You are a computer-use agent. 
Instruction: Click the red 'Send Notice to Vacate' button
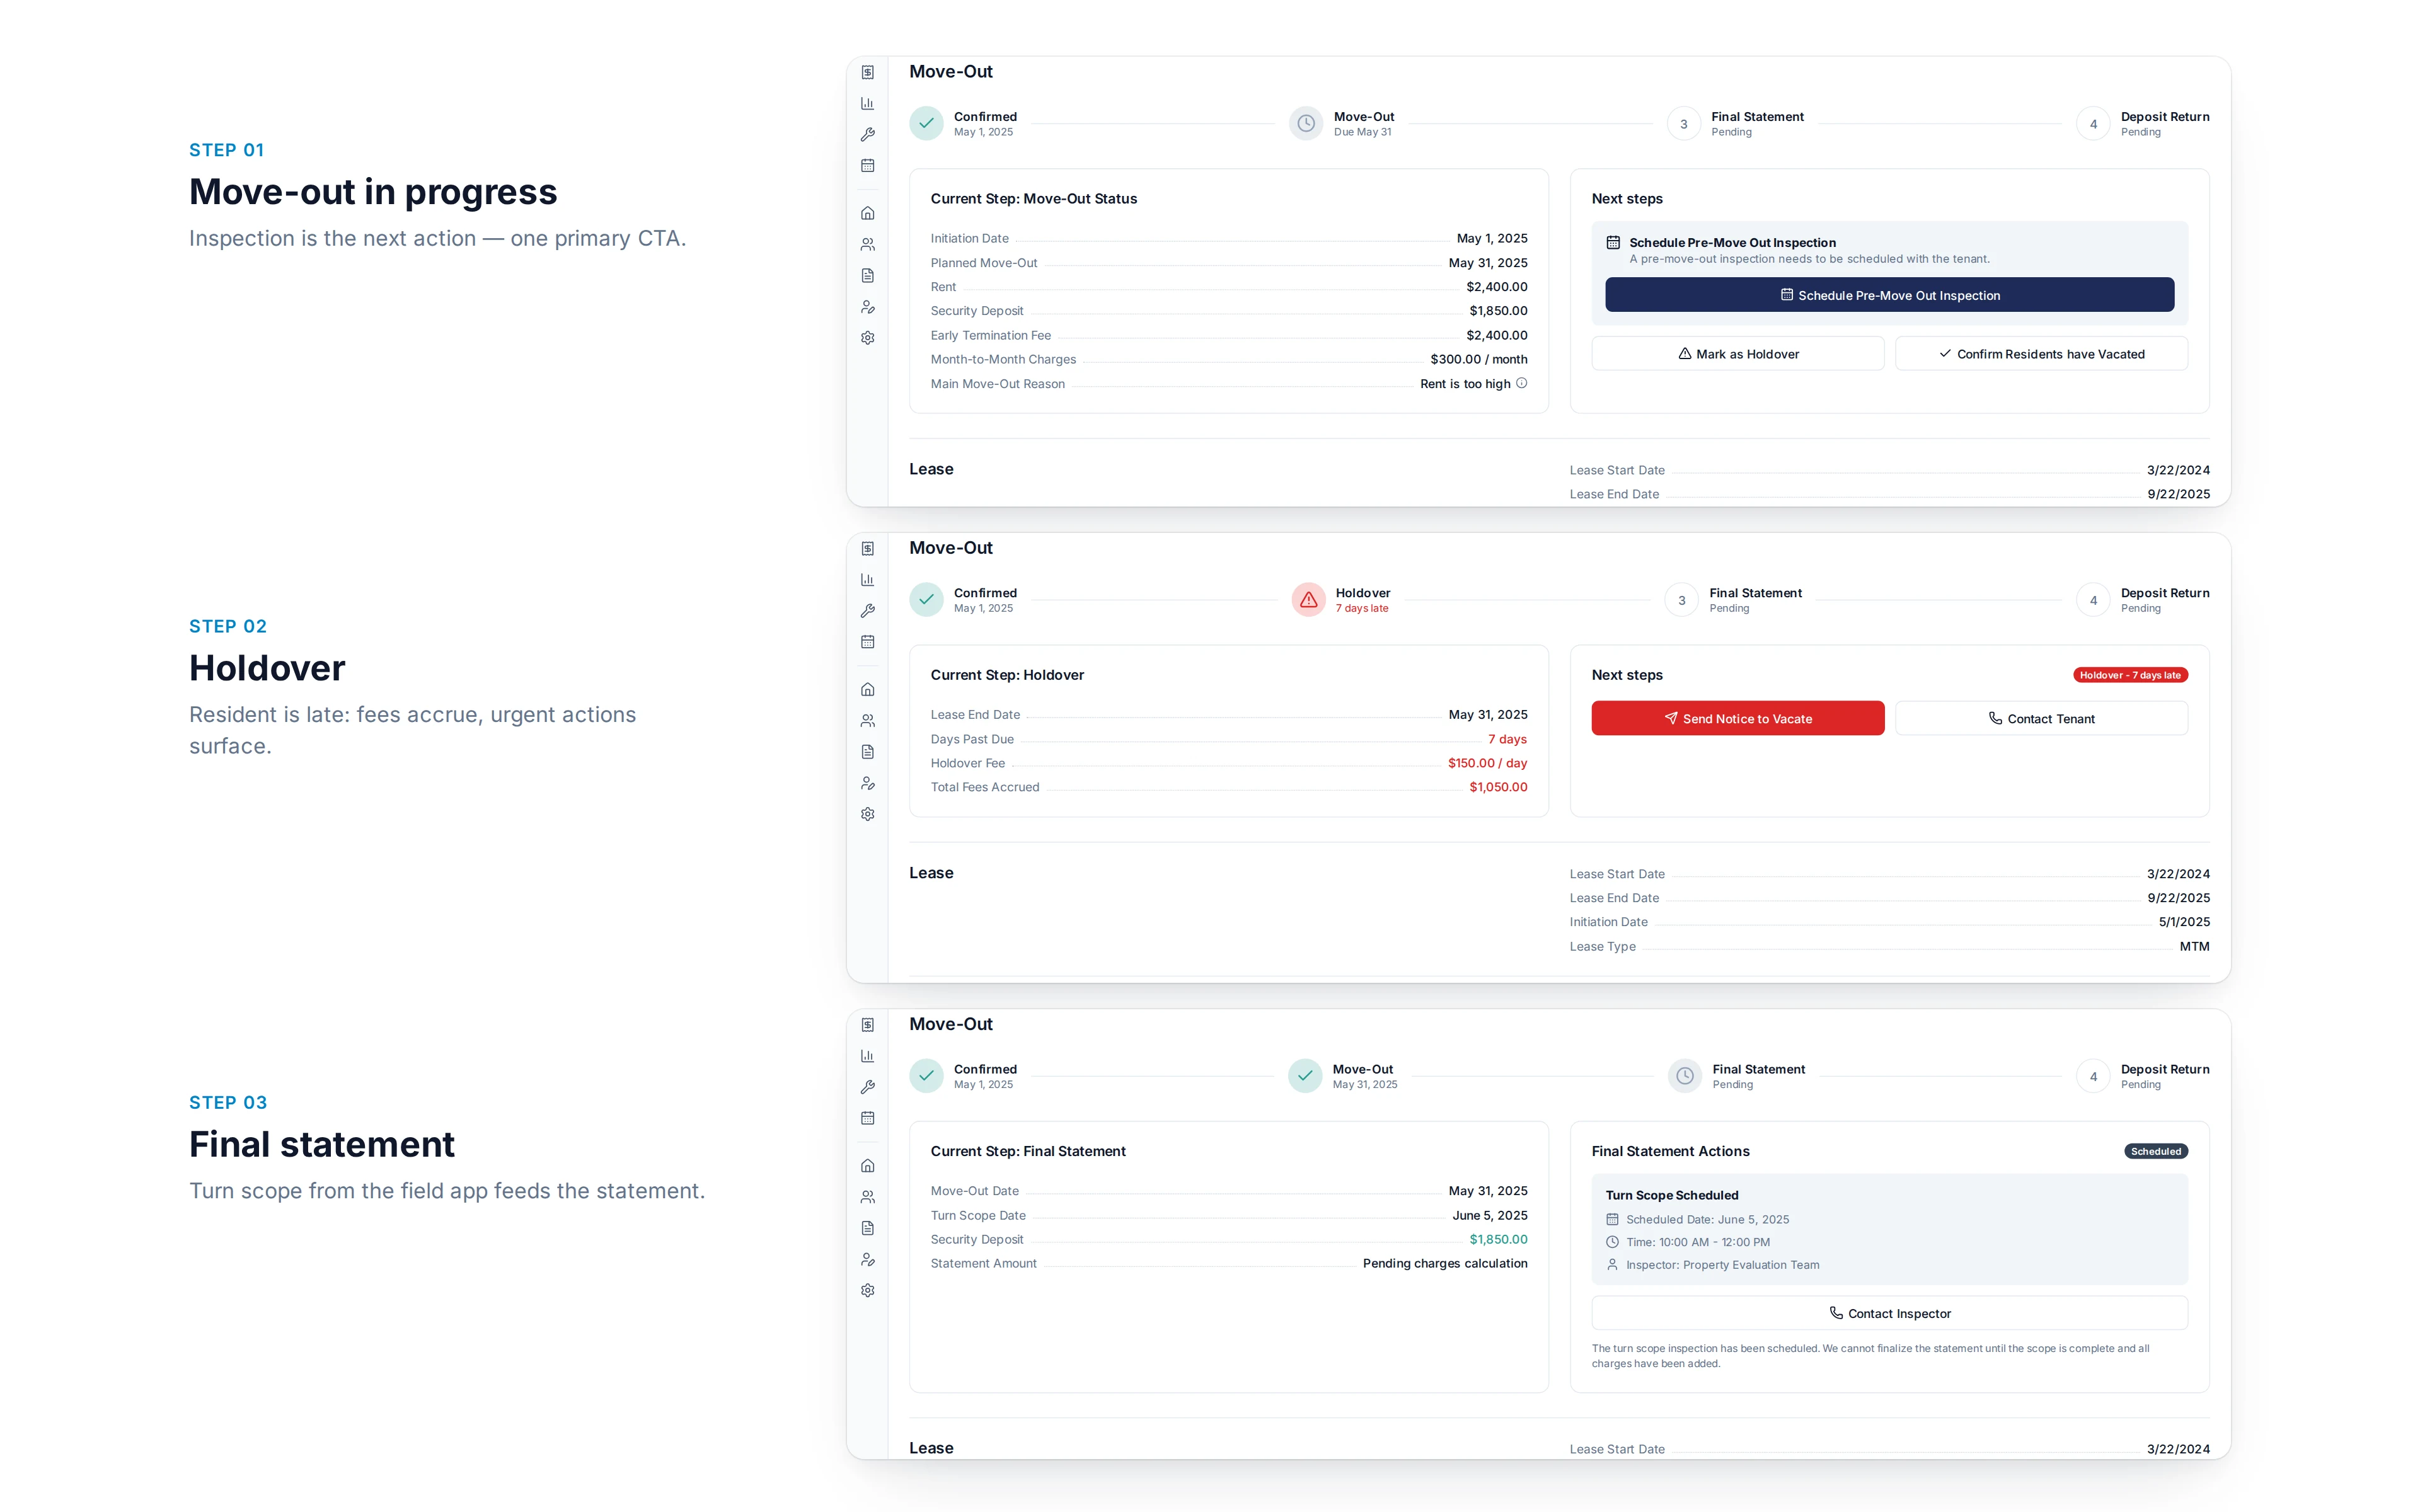point(1737,718)
